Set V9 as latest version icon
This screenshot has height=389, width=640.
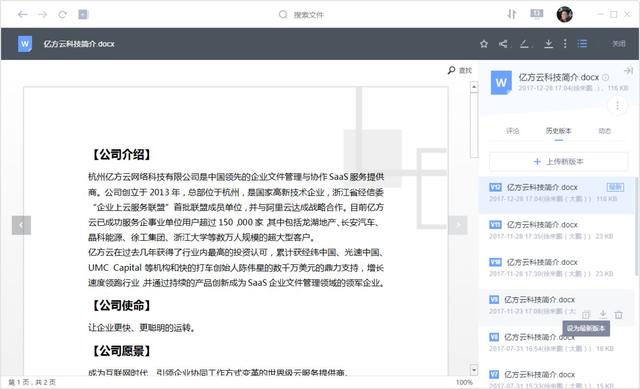(x=587, y=314)
